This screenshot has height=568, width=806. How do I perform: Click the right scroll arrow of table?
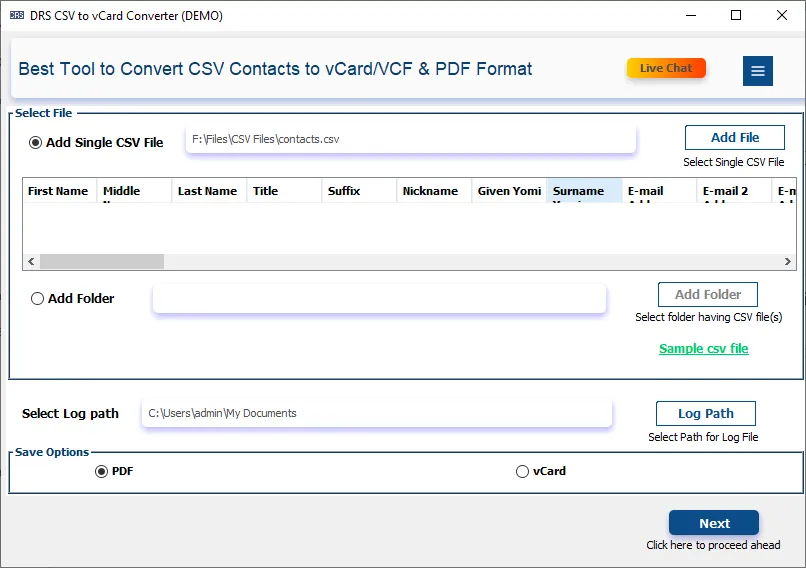tap(787, 262)
